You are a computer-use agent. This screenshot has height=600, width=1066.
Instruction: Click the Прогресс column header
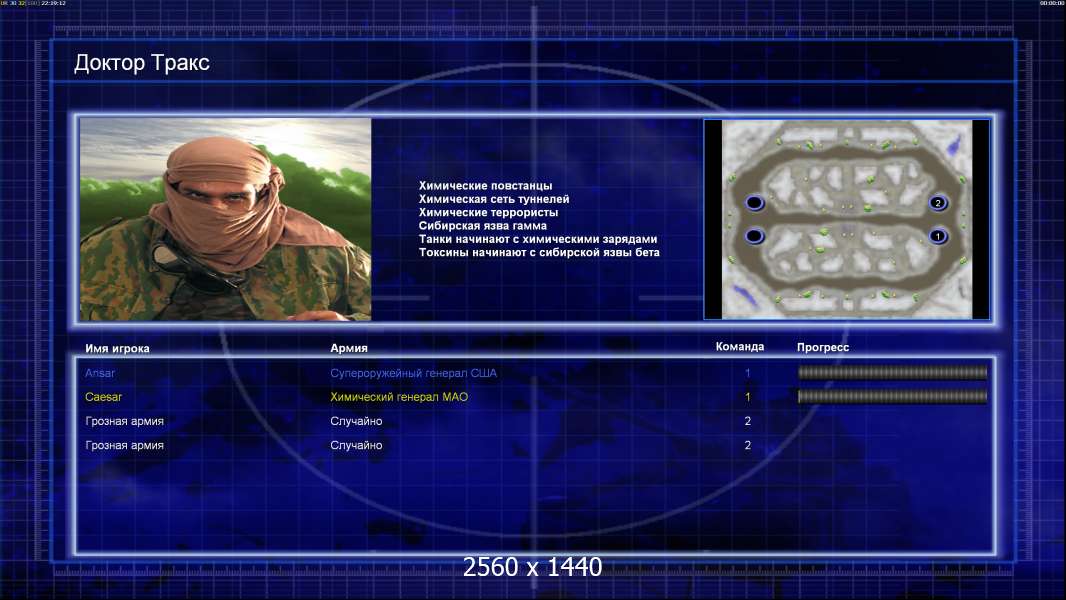tap(823, 347)
